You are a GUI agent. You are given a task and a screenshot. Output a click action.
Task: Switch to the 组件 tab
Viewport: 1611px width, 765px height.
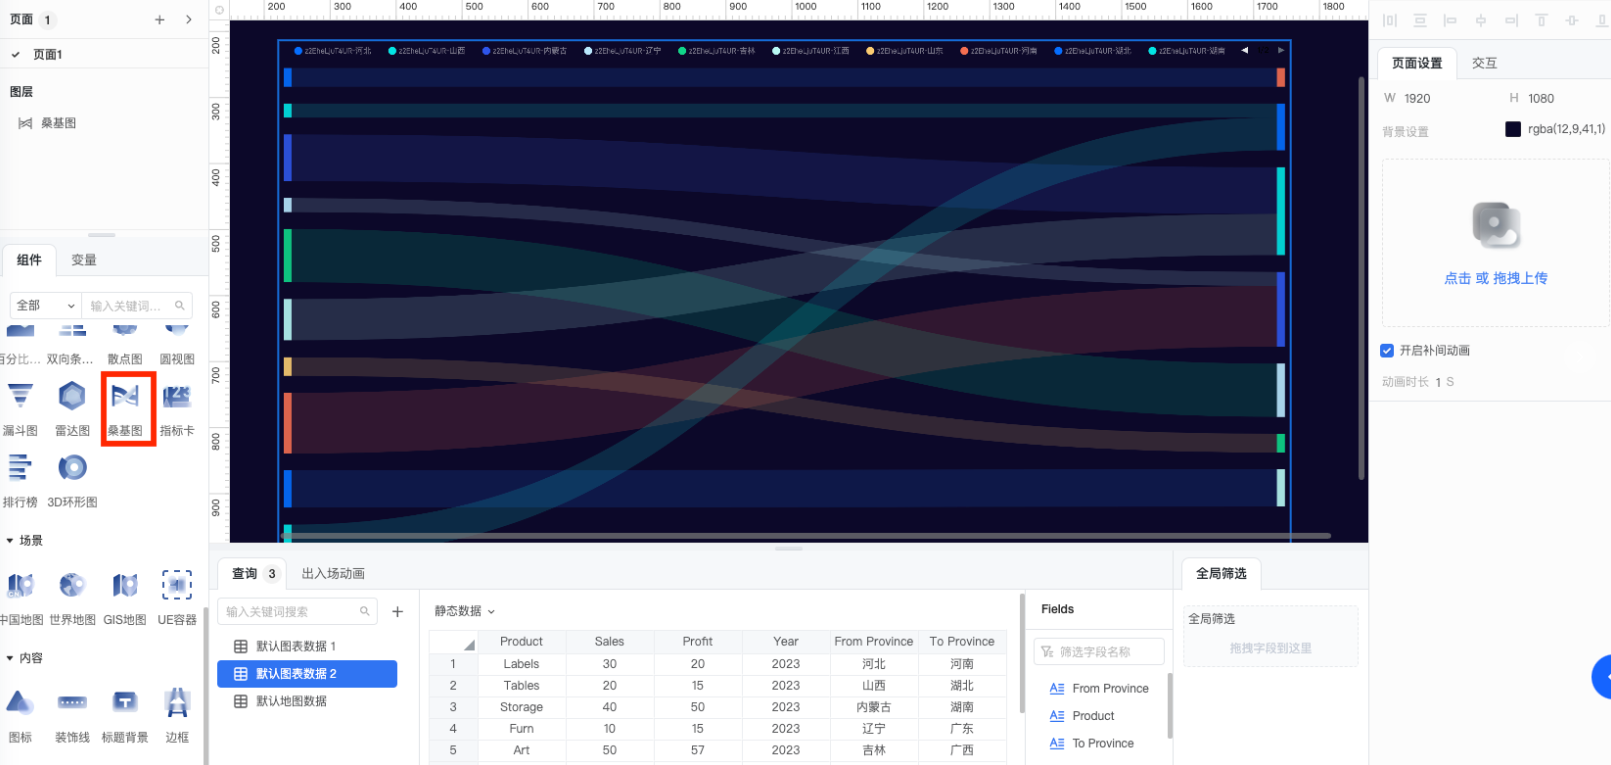point(30,260)
